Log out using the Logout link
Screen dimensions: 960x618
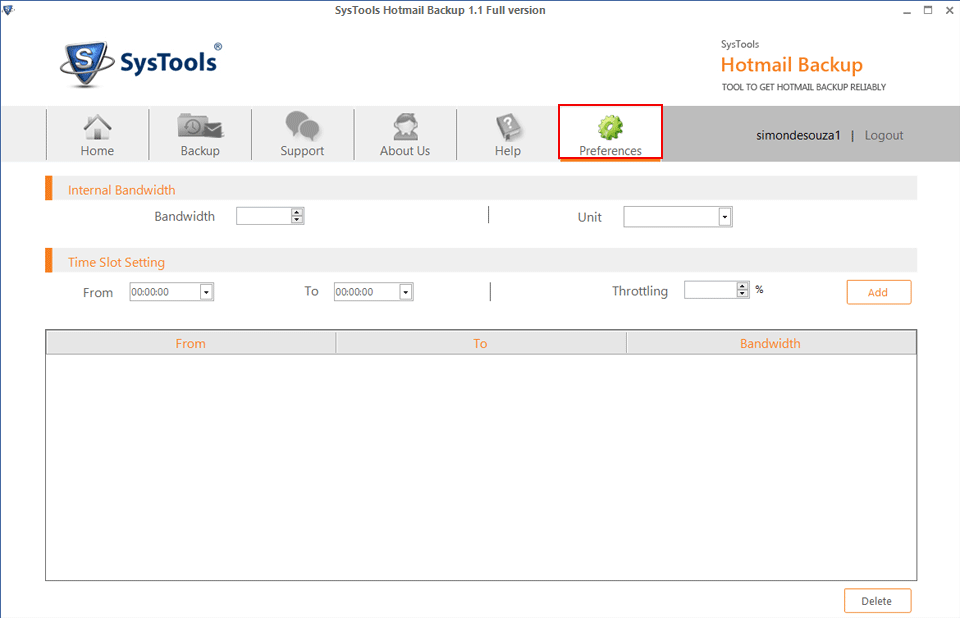(884, 135)
